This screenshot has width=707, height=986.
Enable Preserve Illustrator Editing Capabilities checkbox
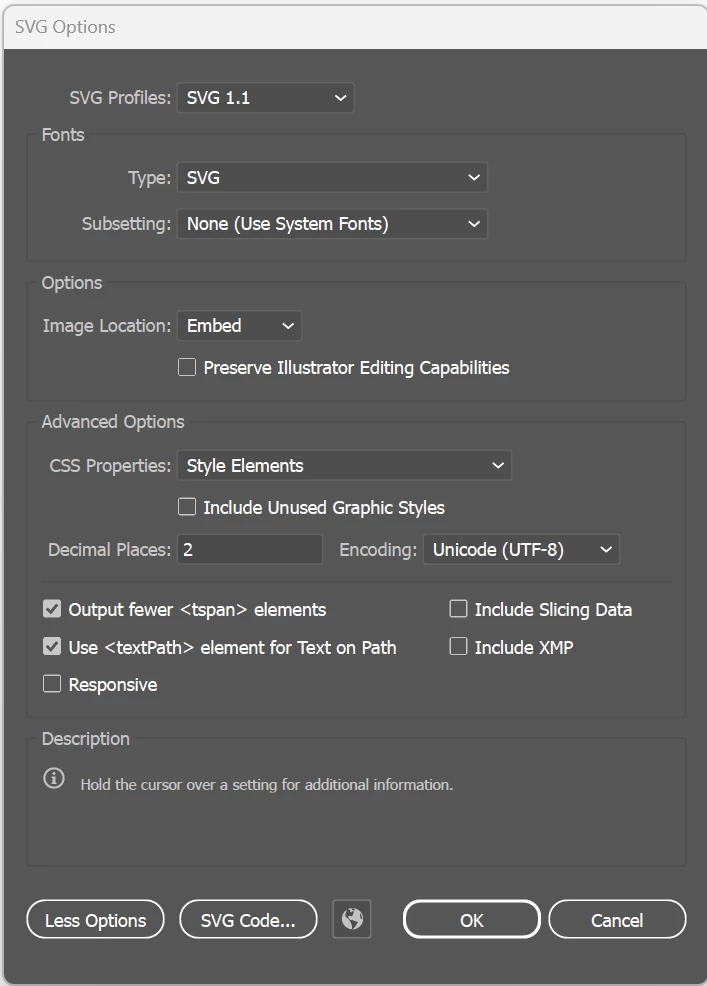click(187, 367)
